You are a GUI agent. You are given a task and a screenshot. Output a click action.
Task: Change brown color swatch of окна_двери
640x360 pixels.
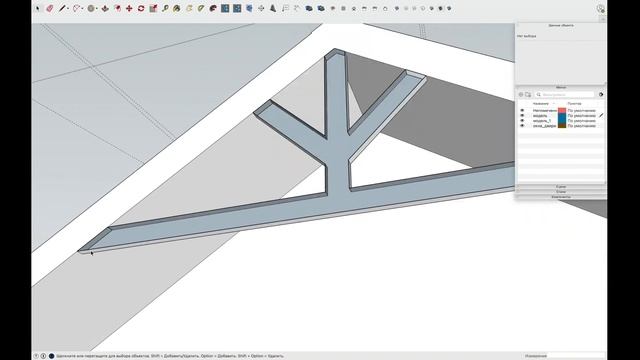[x=562, y=126]
